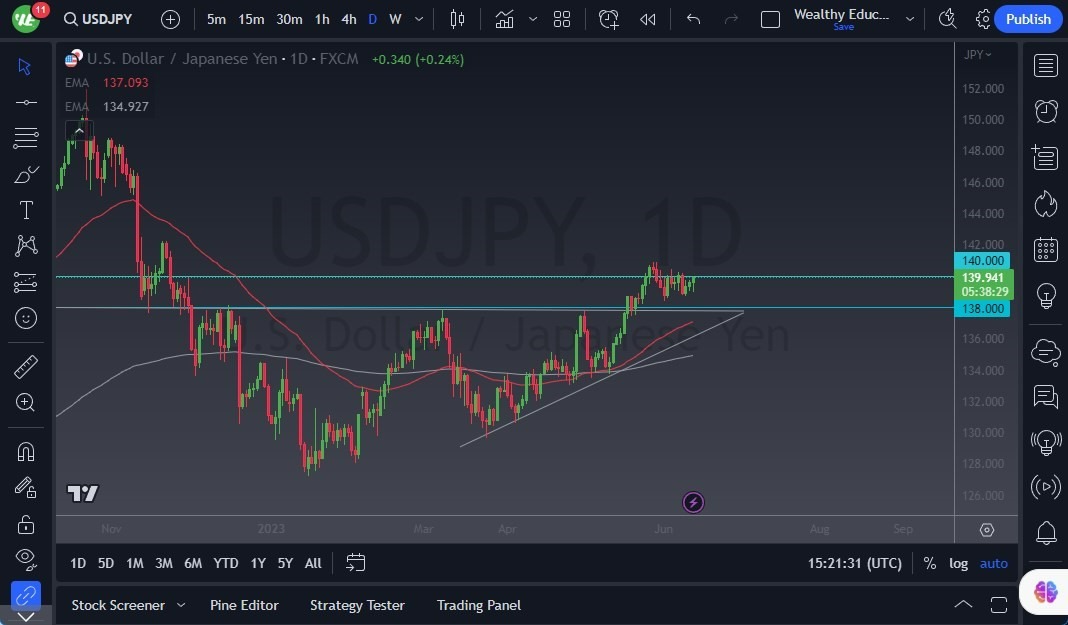Open the interval dropdown next to W

coord(418,18)
